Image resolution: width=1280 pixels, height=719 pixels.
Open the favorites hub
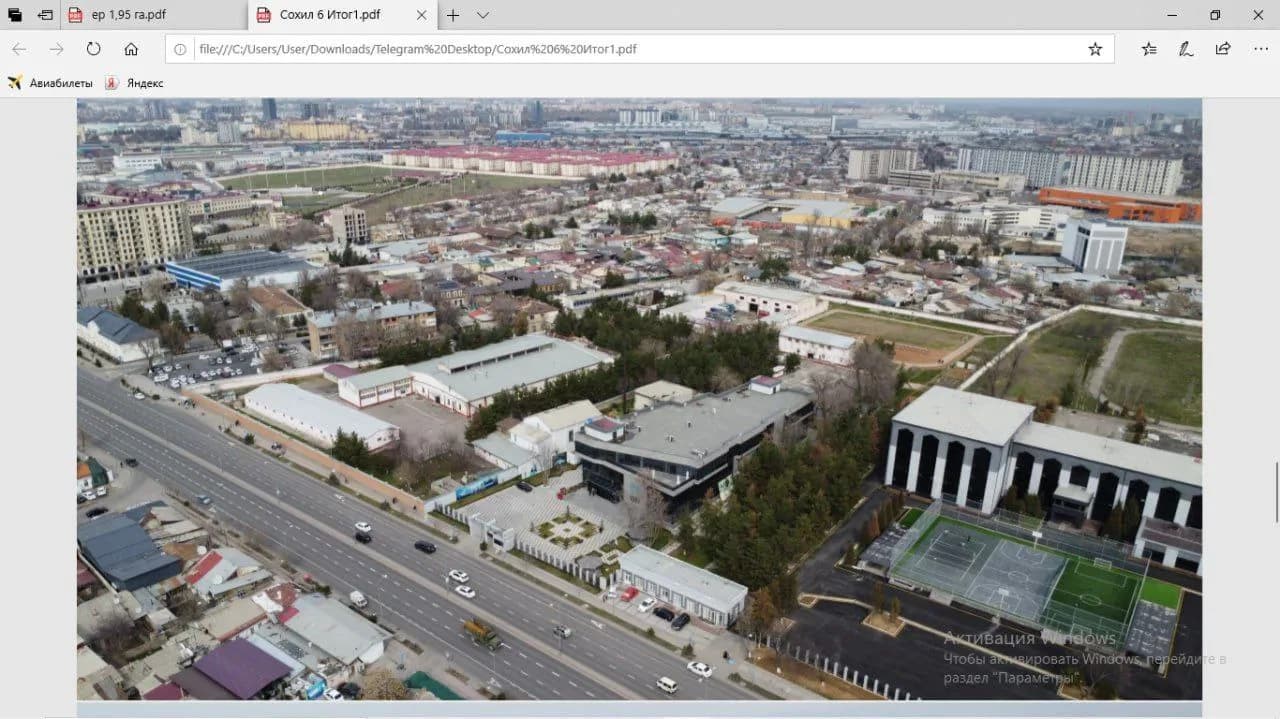click(1149, 49)
